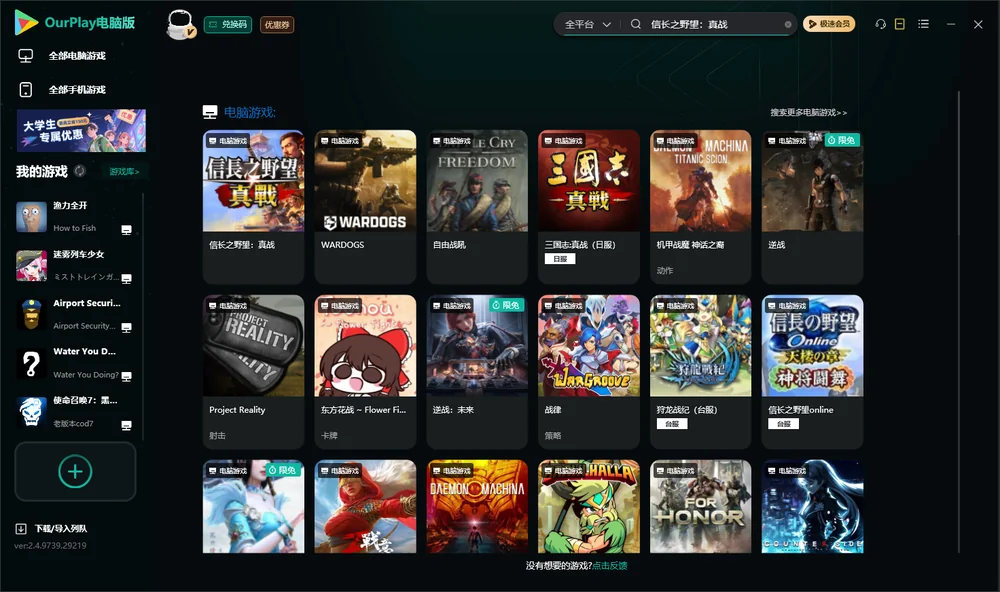
Task: Open the 狩龙战纪（台服）game card
Action: point(701,372)
